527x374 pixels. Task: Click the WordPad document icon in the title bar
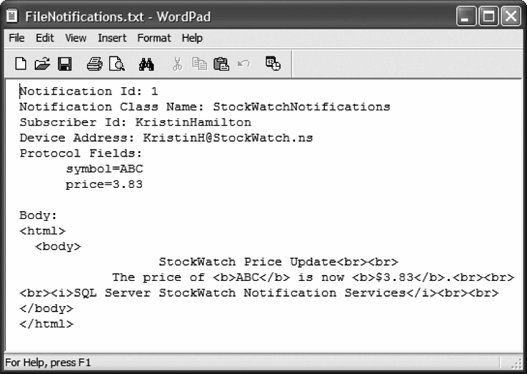12,16
